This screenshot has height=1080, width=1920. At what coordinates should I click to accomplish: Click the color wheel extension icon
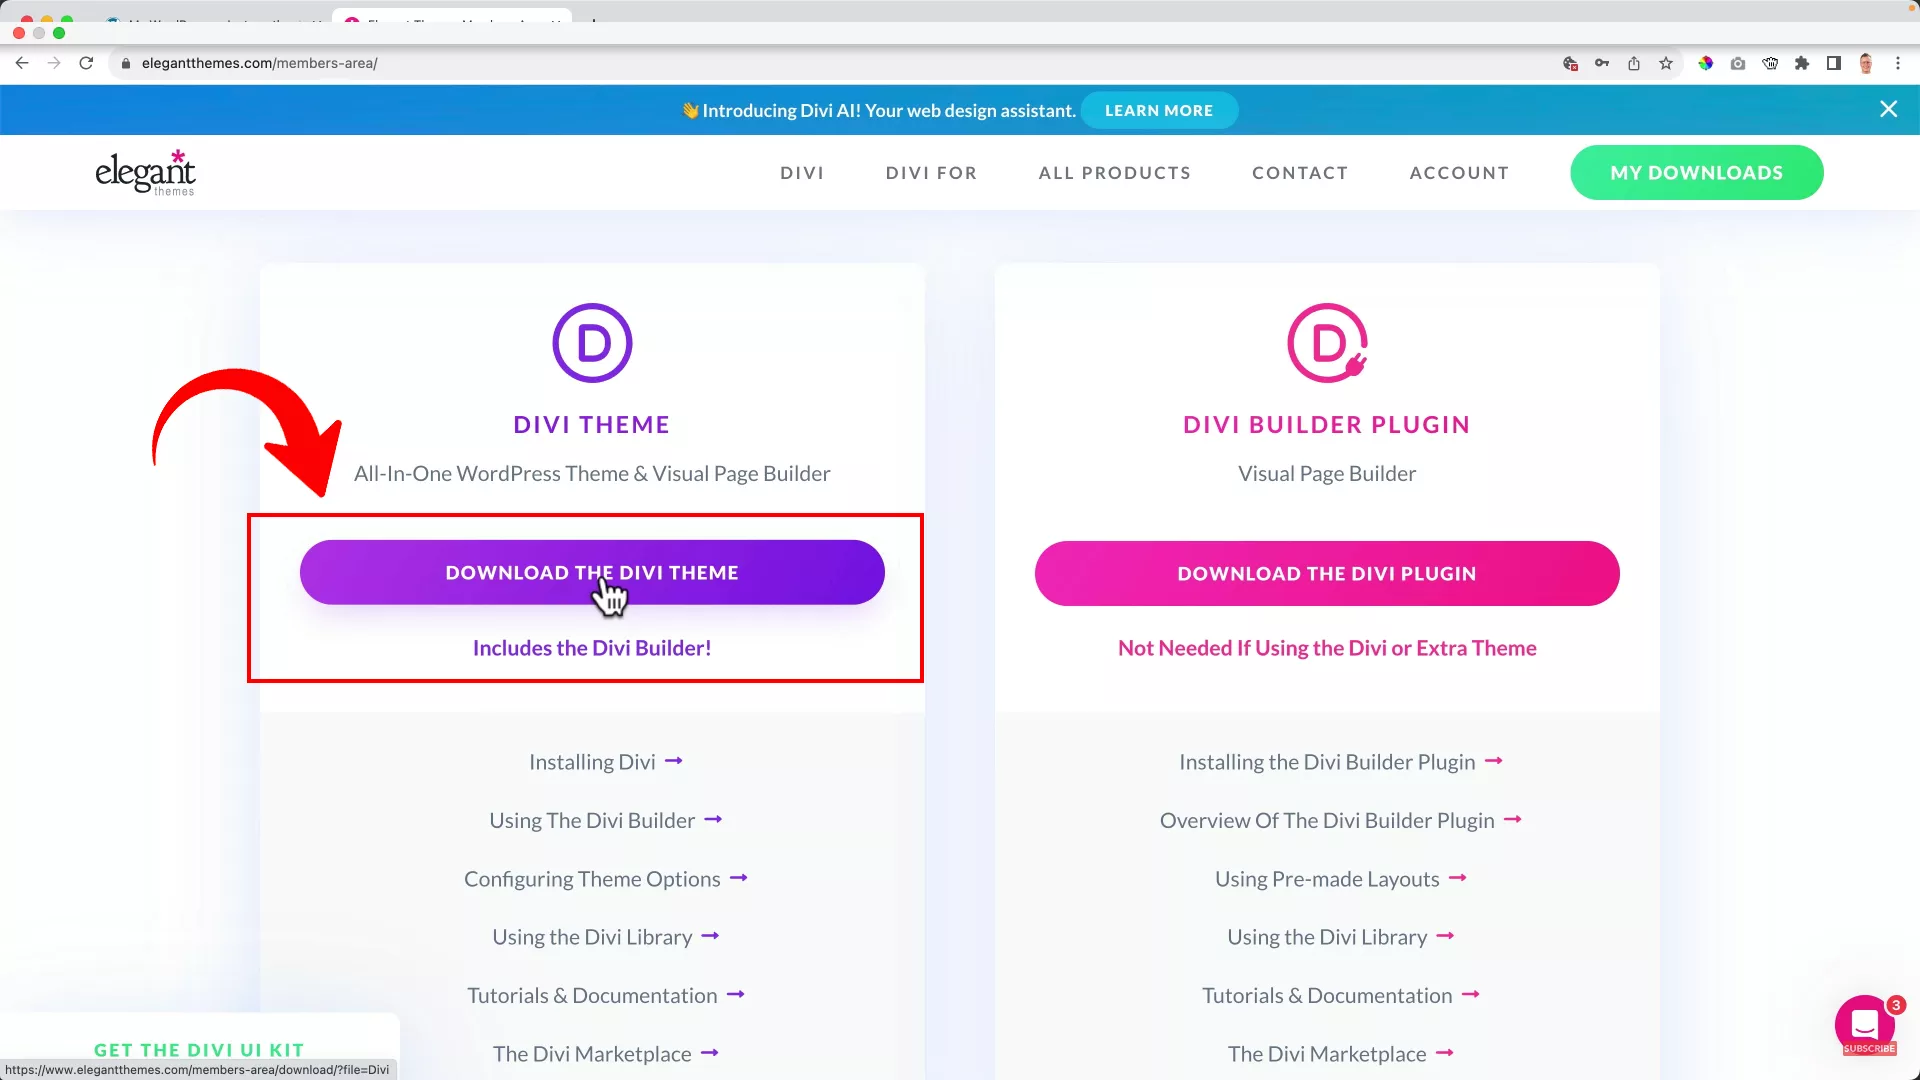(x=1706, y=63)
